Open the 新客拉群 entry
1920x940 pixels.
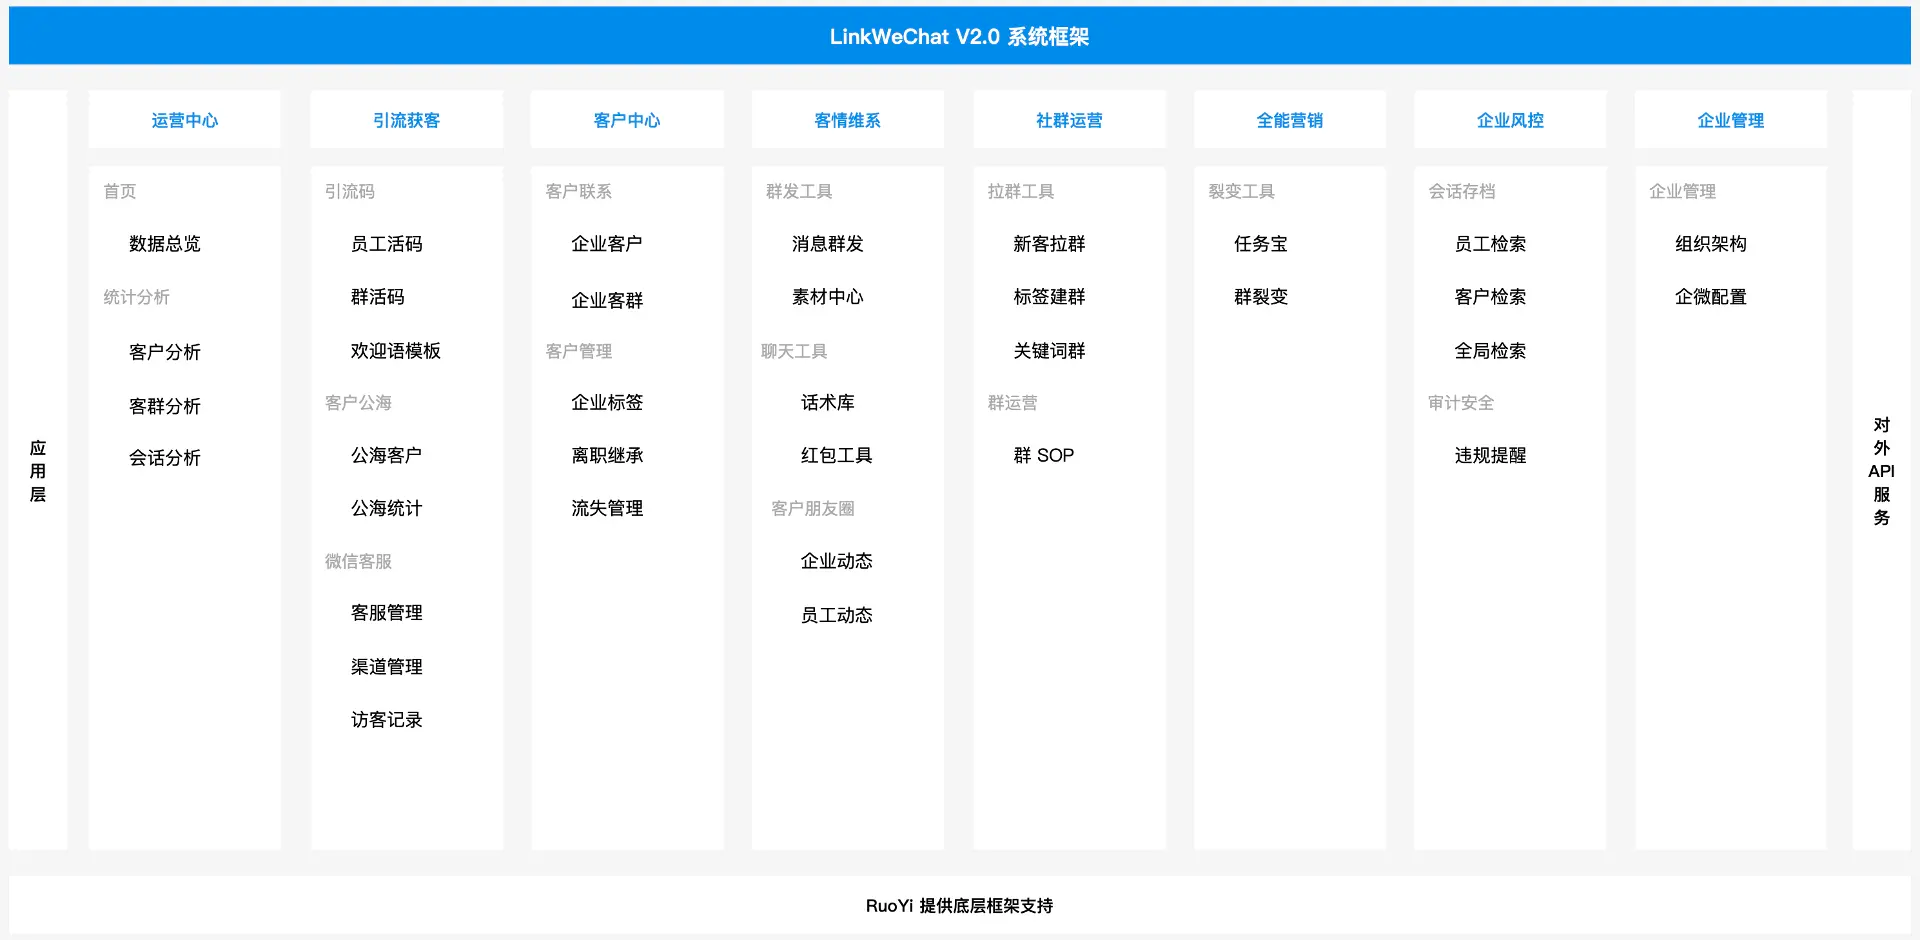tap(1049, 244)
